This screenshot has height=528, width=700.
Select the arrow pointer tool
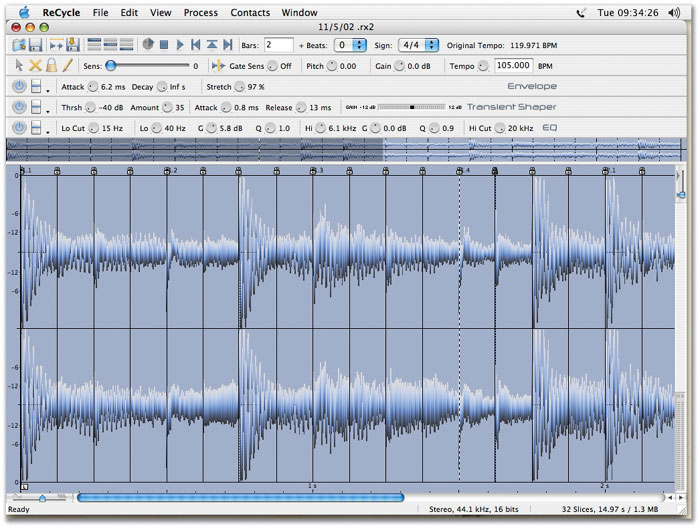pyautogui.click(x=20, y=66)
